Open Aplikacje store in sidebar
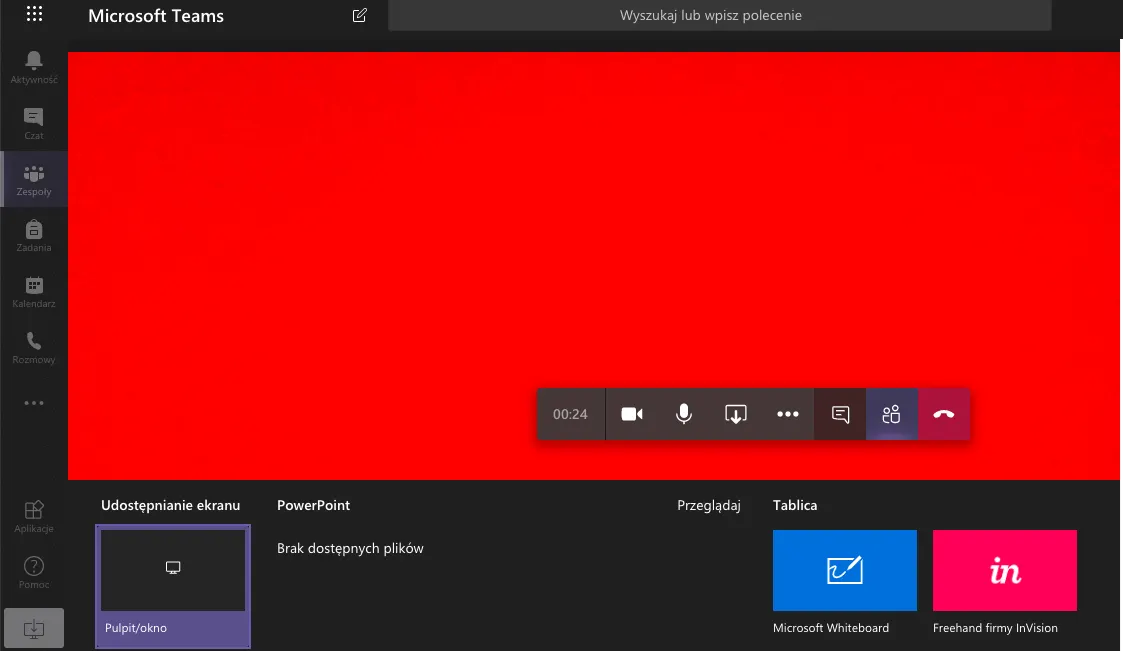 pyautogui.click(x=34, y=516)
